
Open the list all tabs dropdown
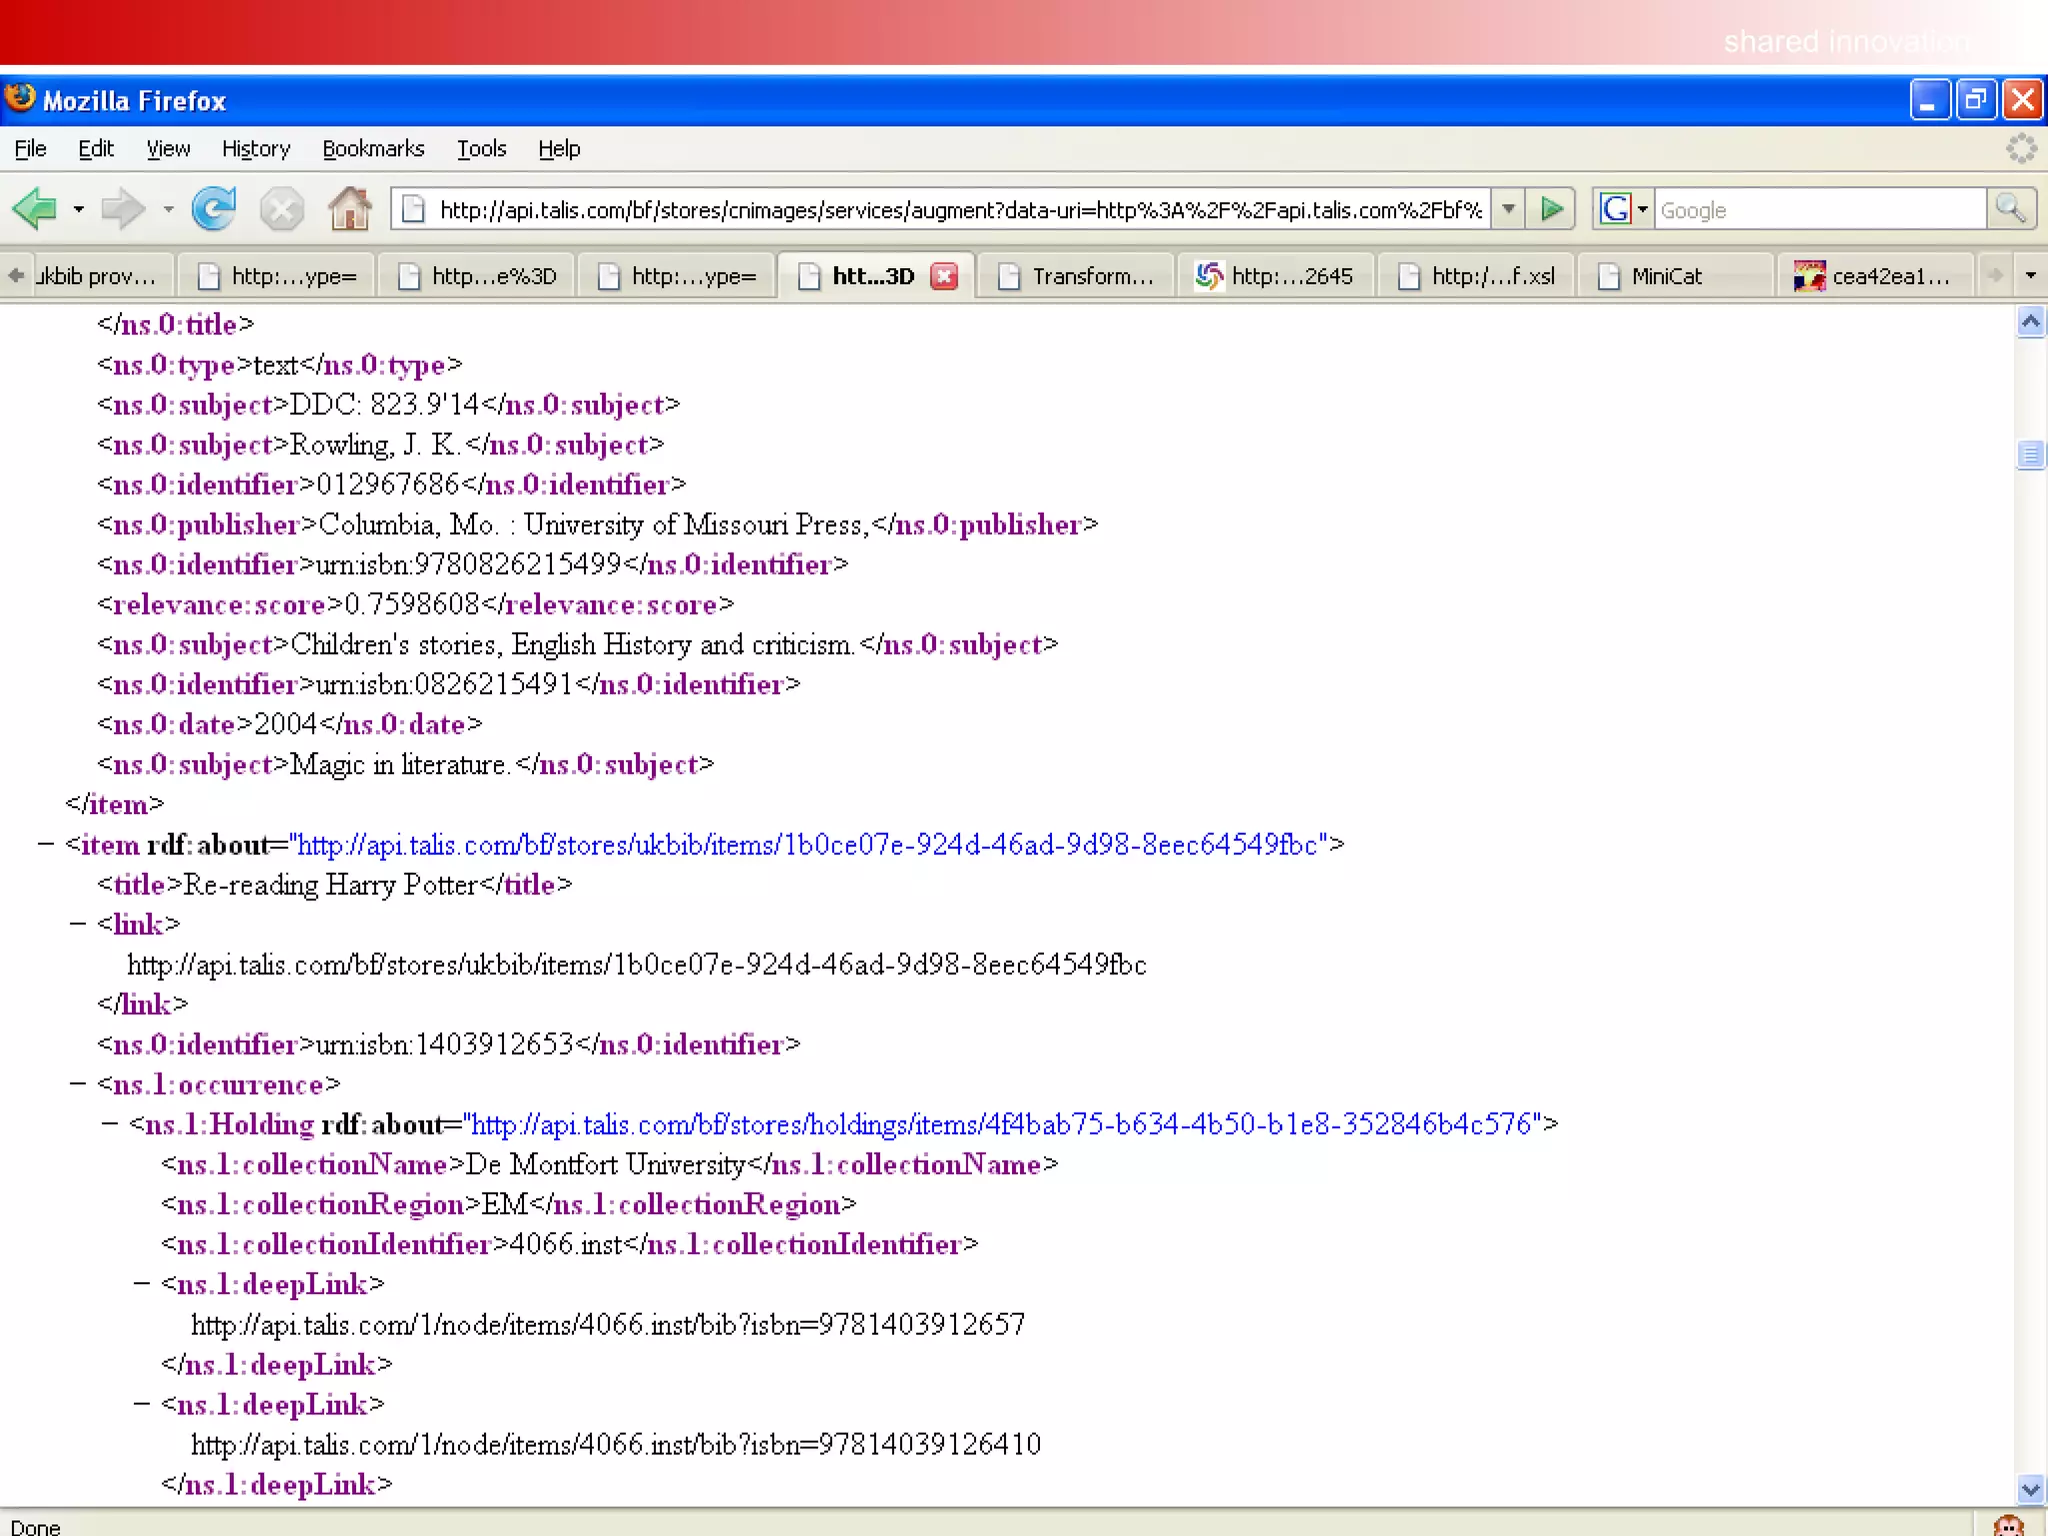point(2030,275)
